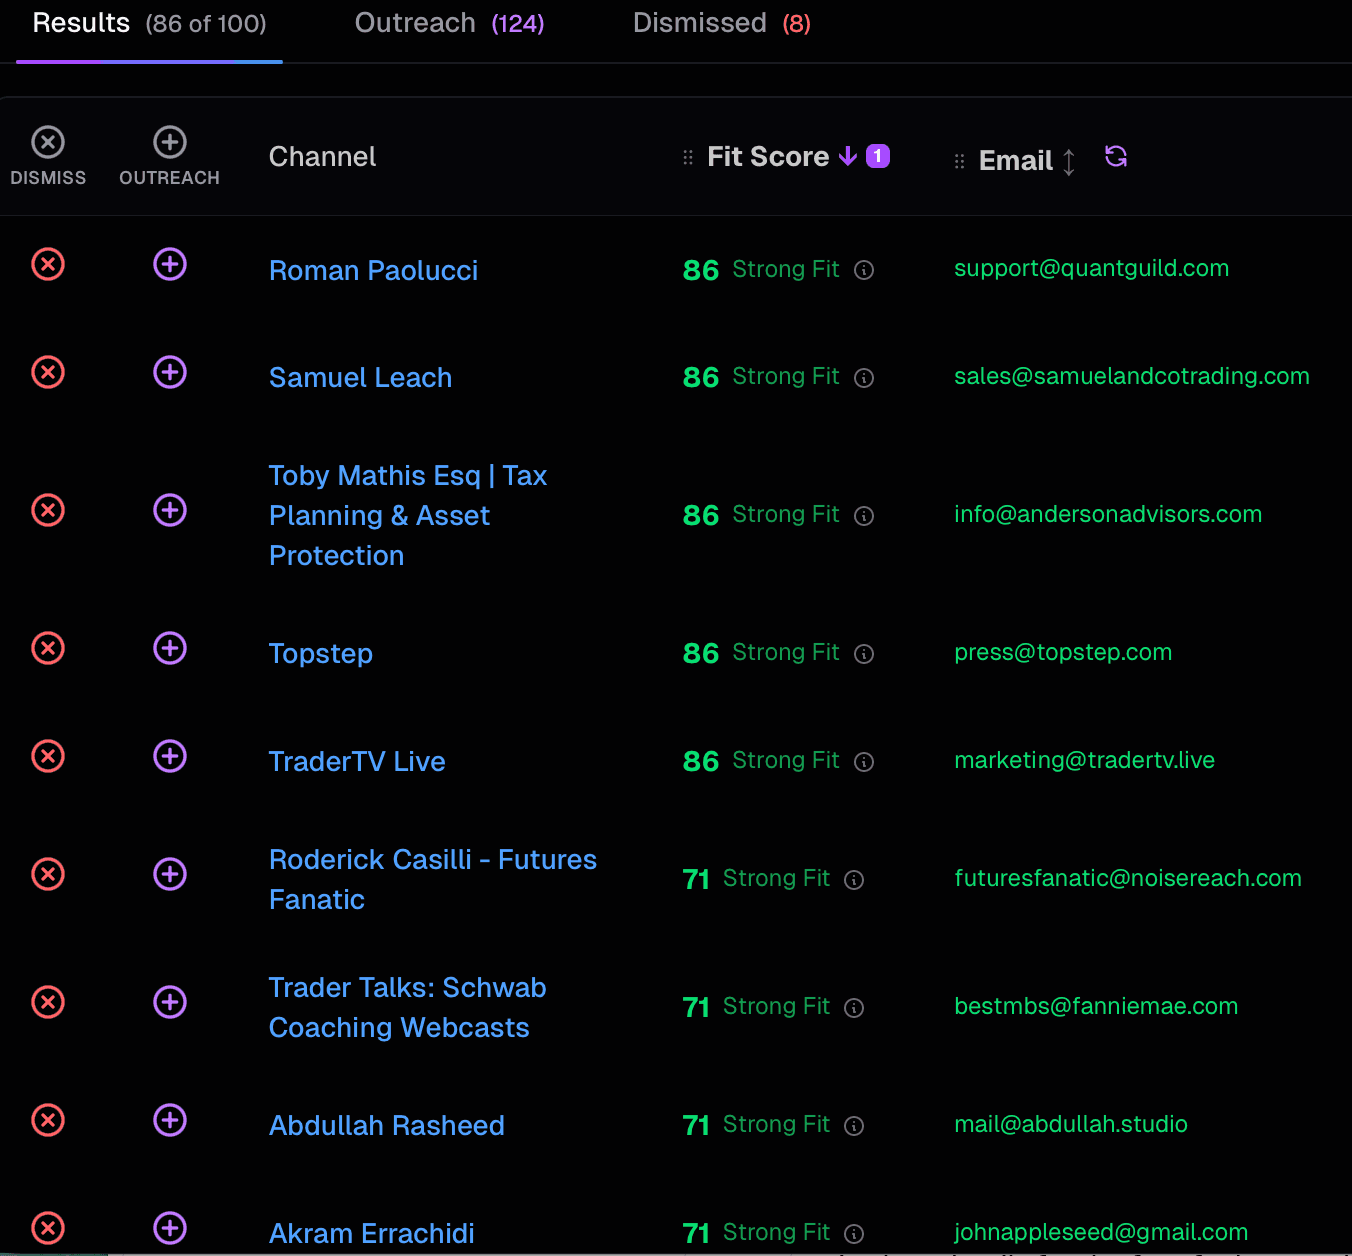
Task: Dismiss Trader Talks: Schwab Coaching Webcasts
Action: click(48, 1002)
